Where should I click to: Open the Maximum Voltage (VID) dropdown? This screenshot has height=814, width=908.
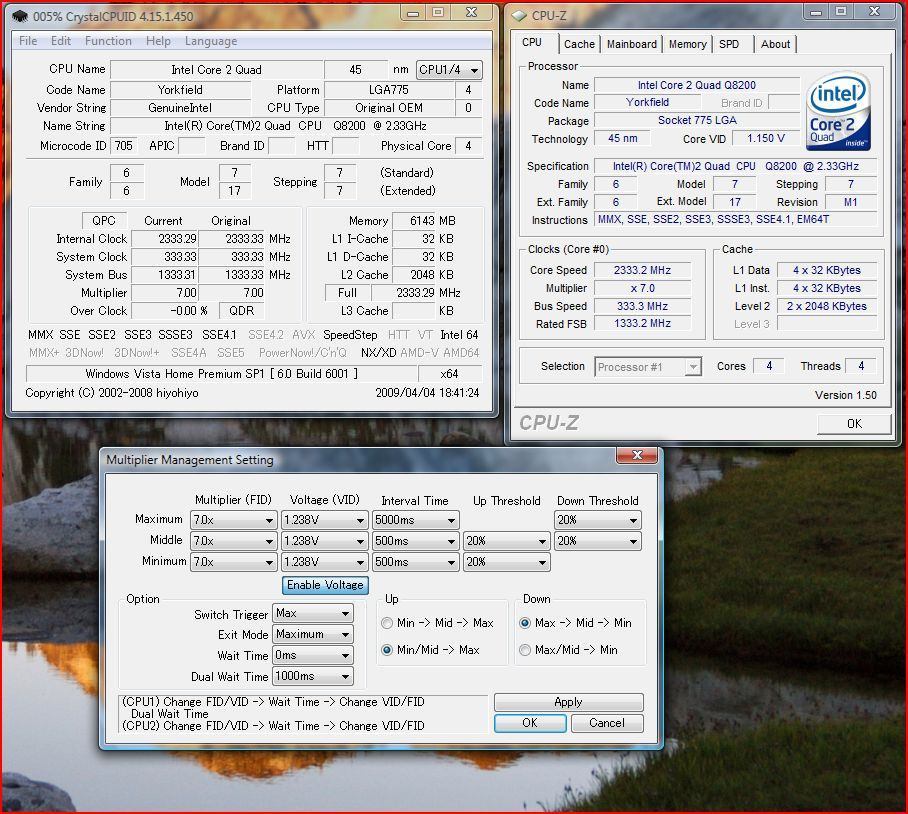pos(324,520)
